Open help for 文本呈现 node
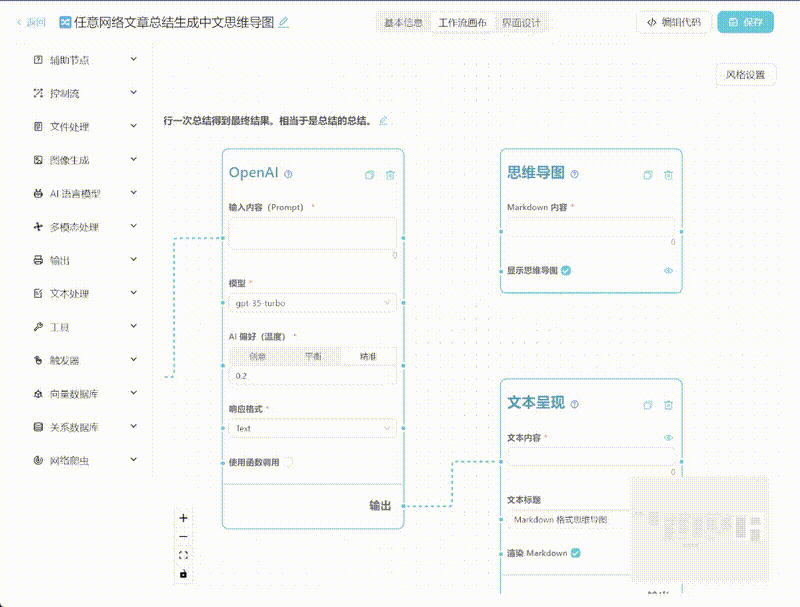The image size is (800, 607). point(574,404)
